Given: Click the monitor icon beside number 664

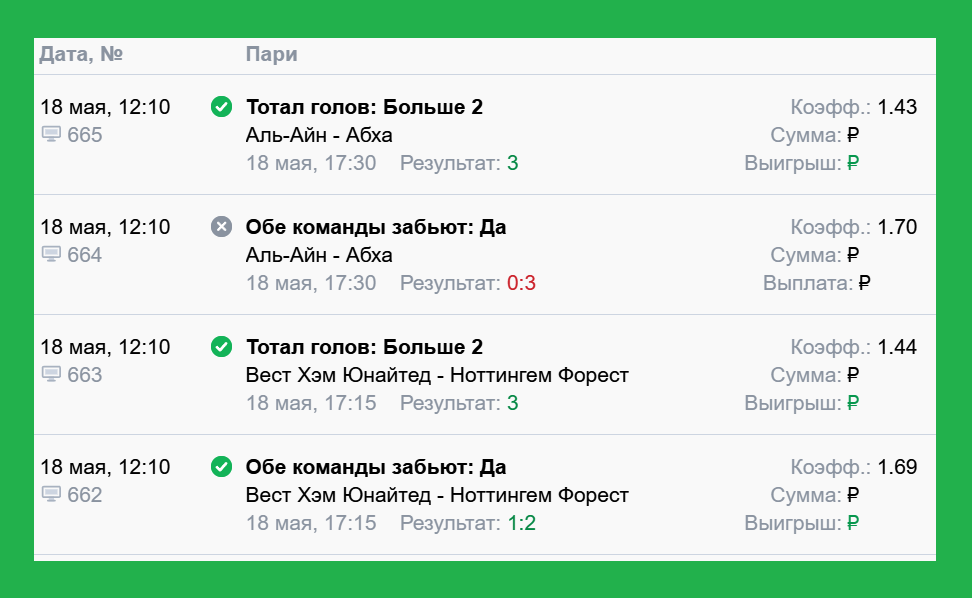Looking at the screenshot, I should [51, 255].
